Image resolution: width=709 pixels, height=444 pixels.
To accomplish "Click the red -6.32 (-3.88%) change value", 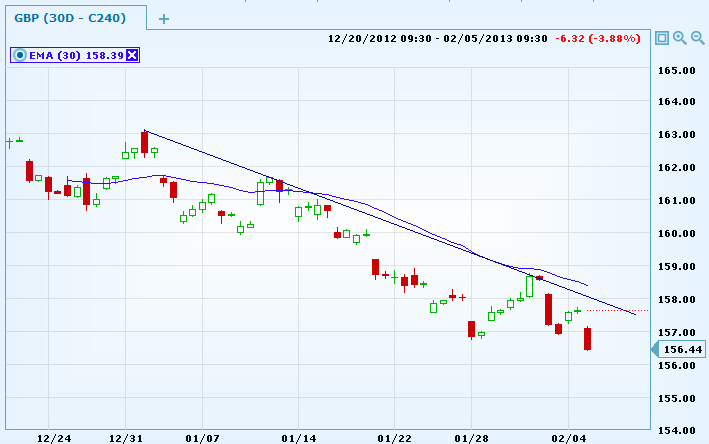I will (597, 39).
